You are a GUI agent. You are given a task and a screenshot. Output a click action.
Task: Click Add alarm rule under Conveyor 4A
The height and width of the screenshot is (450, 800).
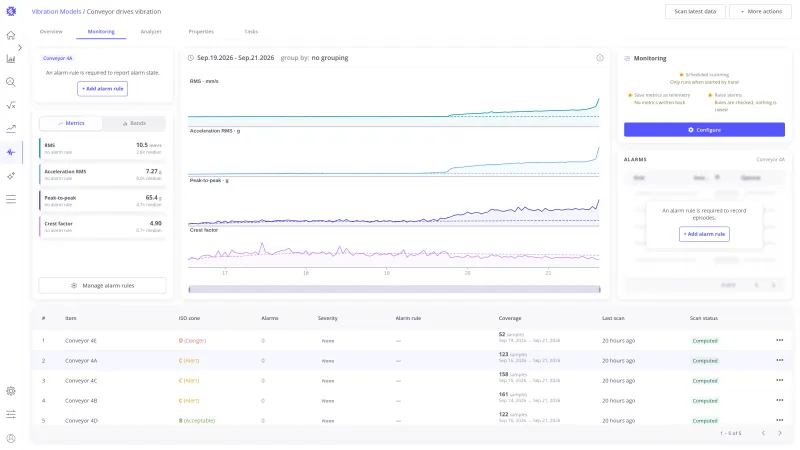click(103, 89)
